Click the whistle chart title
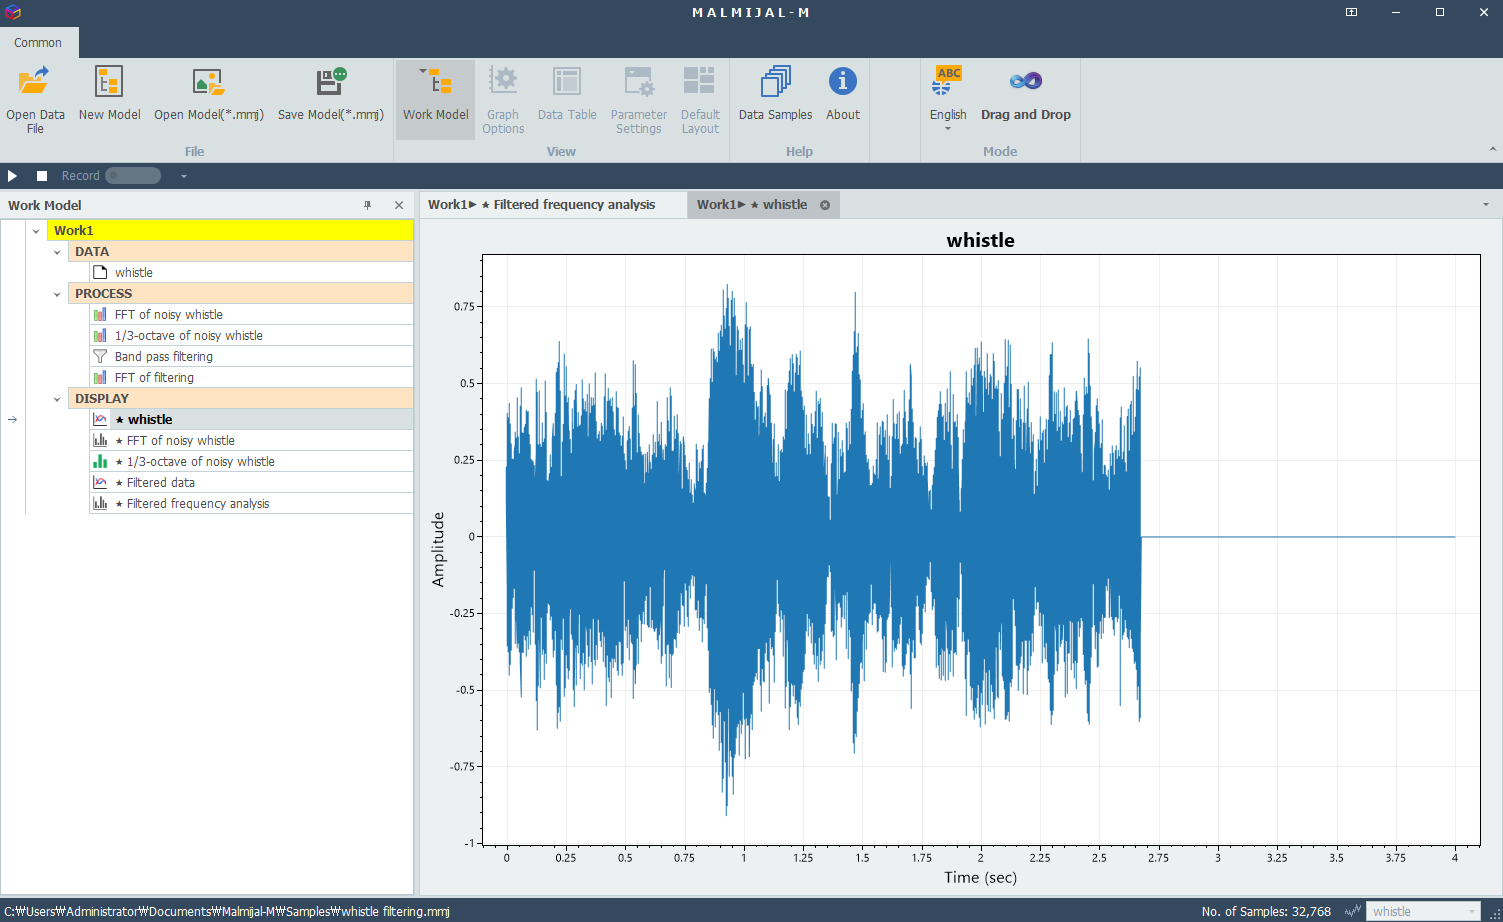The image size is (1503, 922). [x=980, y=240]
